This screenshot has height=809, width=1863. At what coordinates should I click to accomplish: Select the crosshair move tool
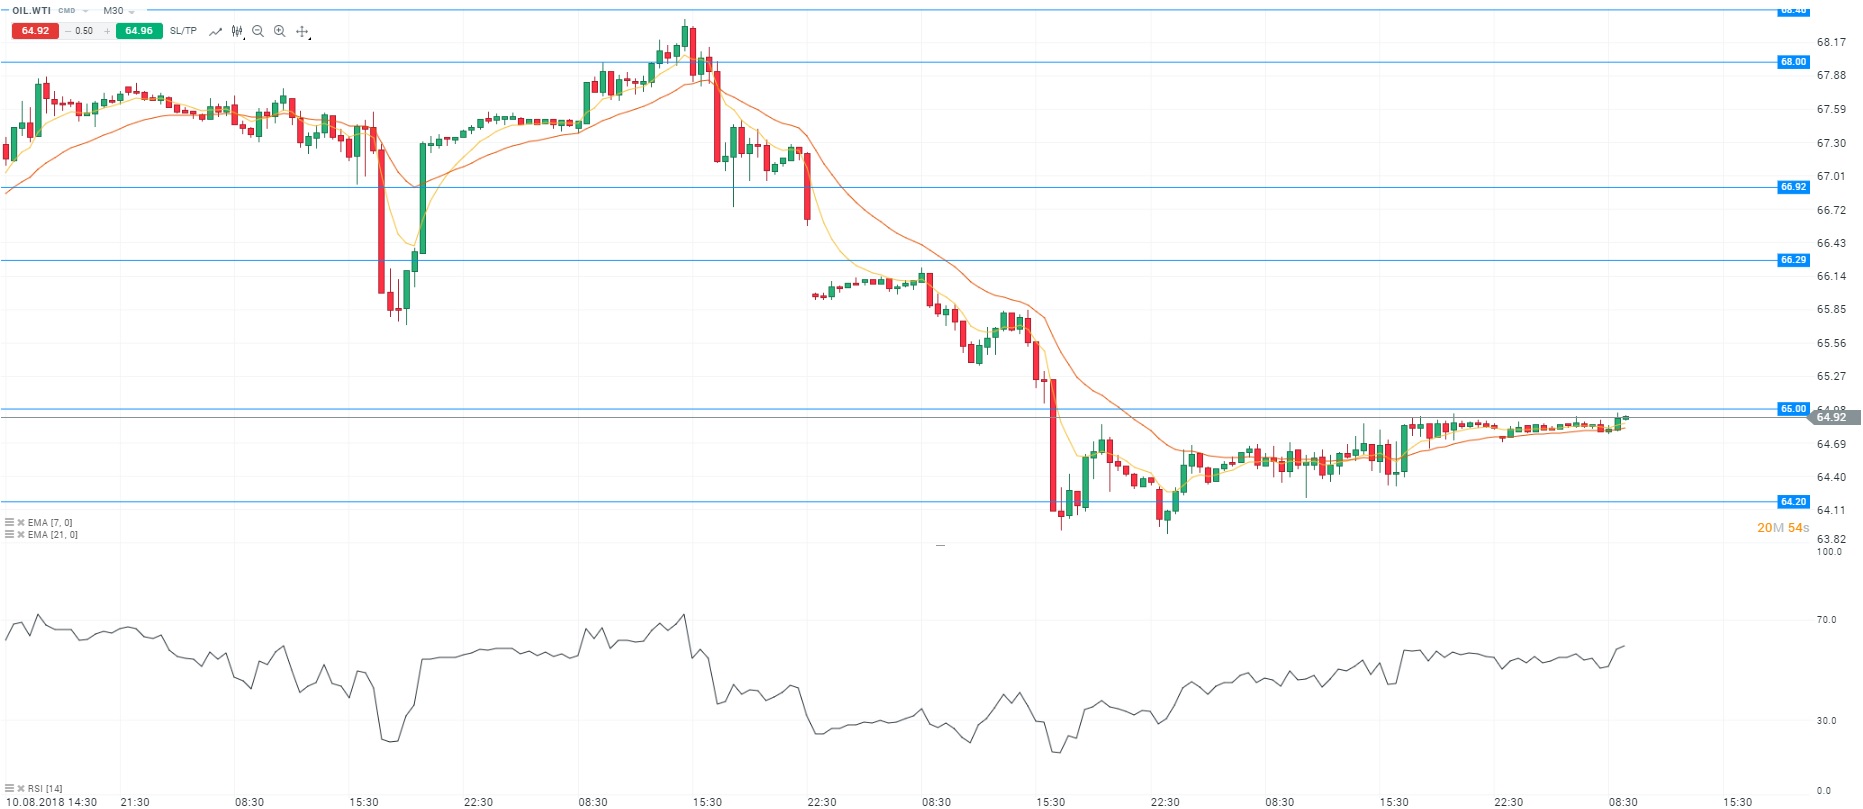point(303,31)
